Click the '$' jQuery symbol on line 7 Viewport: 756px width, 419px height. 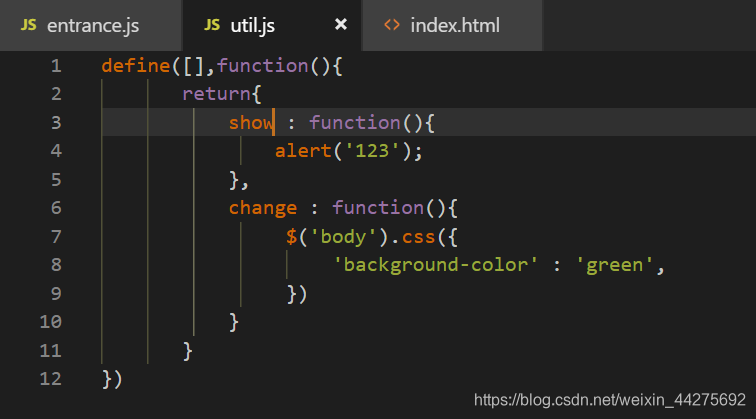tap(291, 237)
